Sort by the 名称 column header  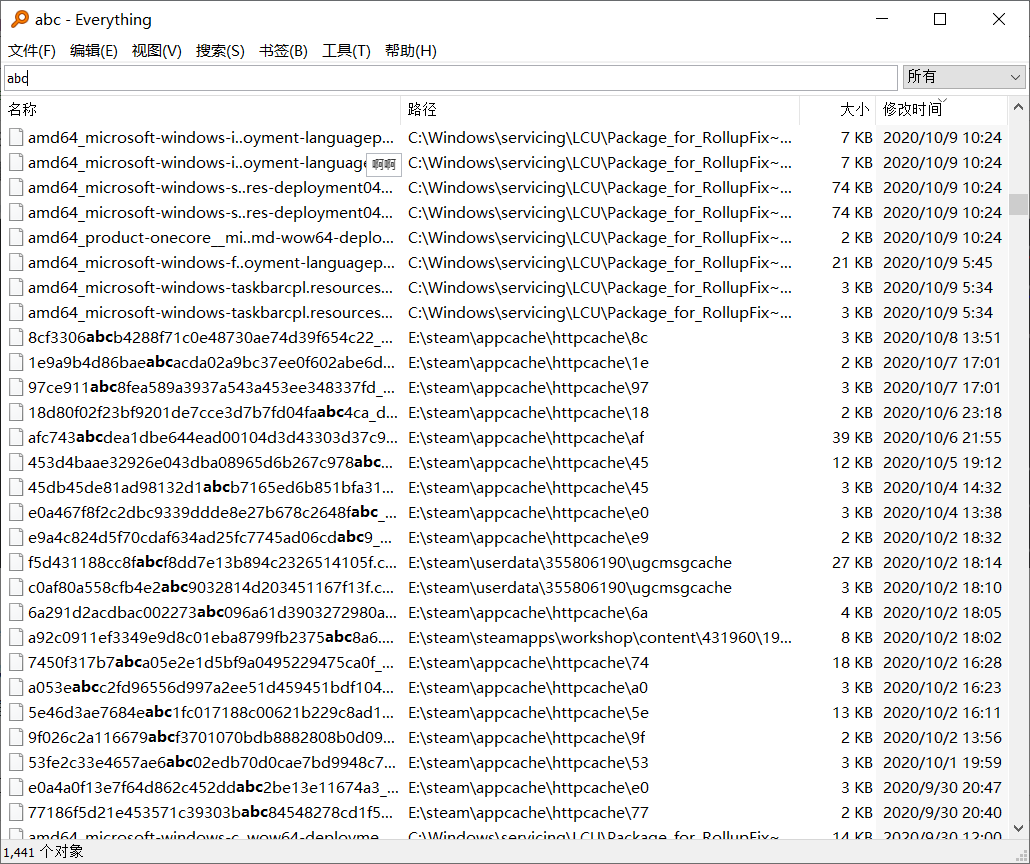(x=201, y=109)
